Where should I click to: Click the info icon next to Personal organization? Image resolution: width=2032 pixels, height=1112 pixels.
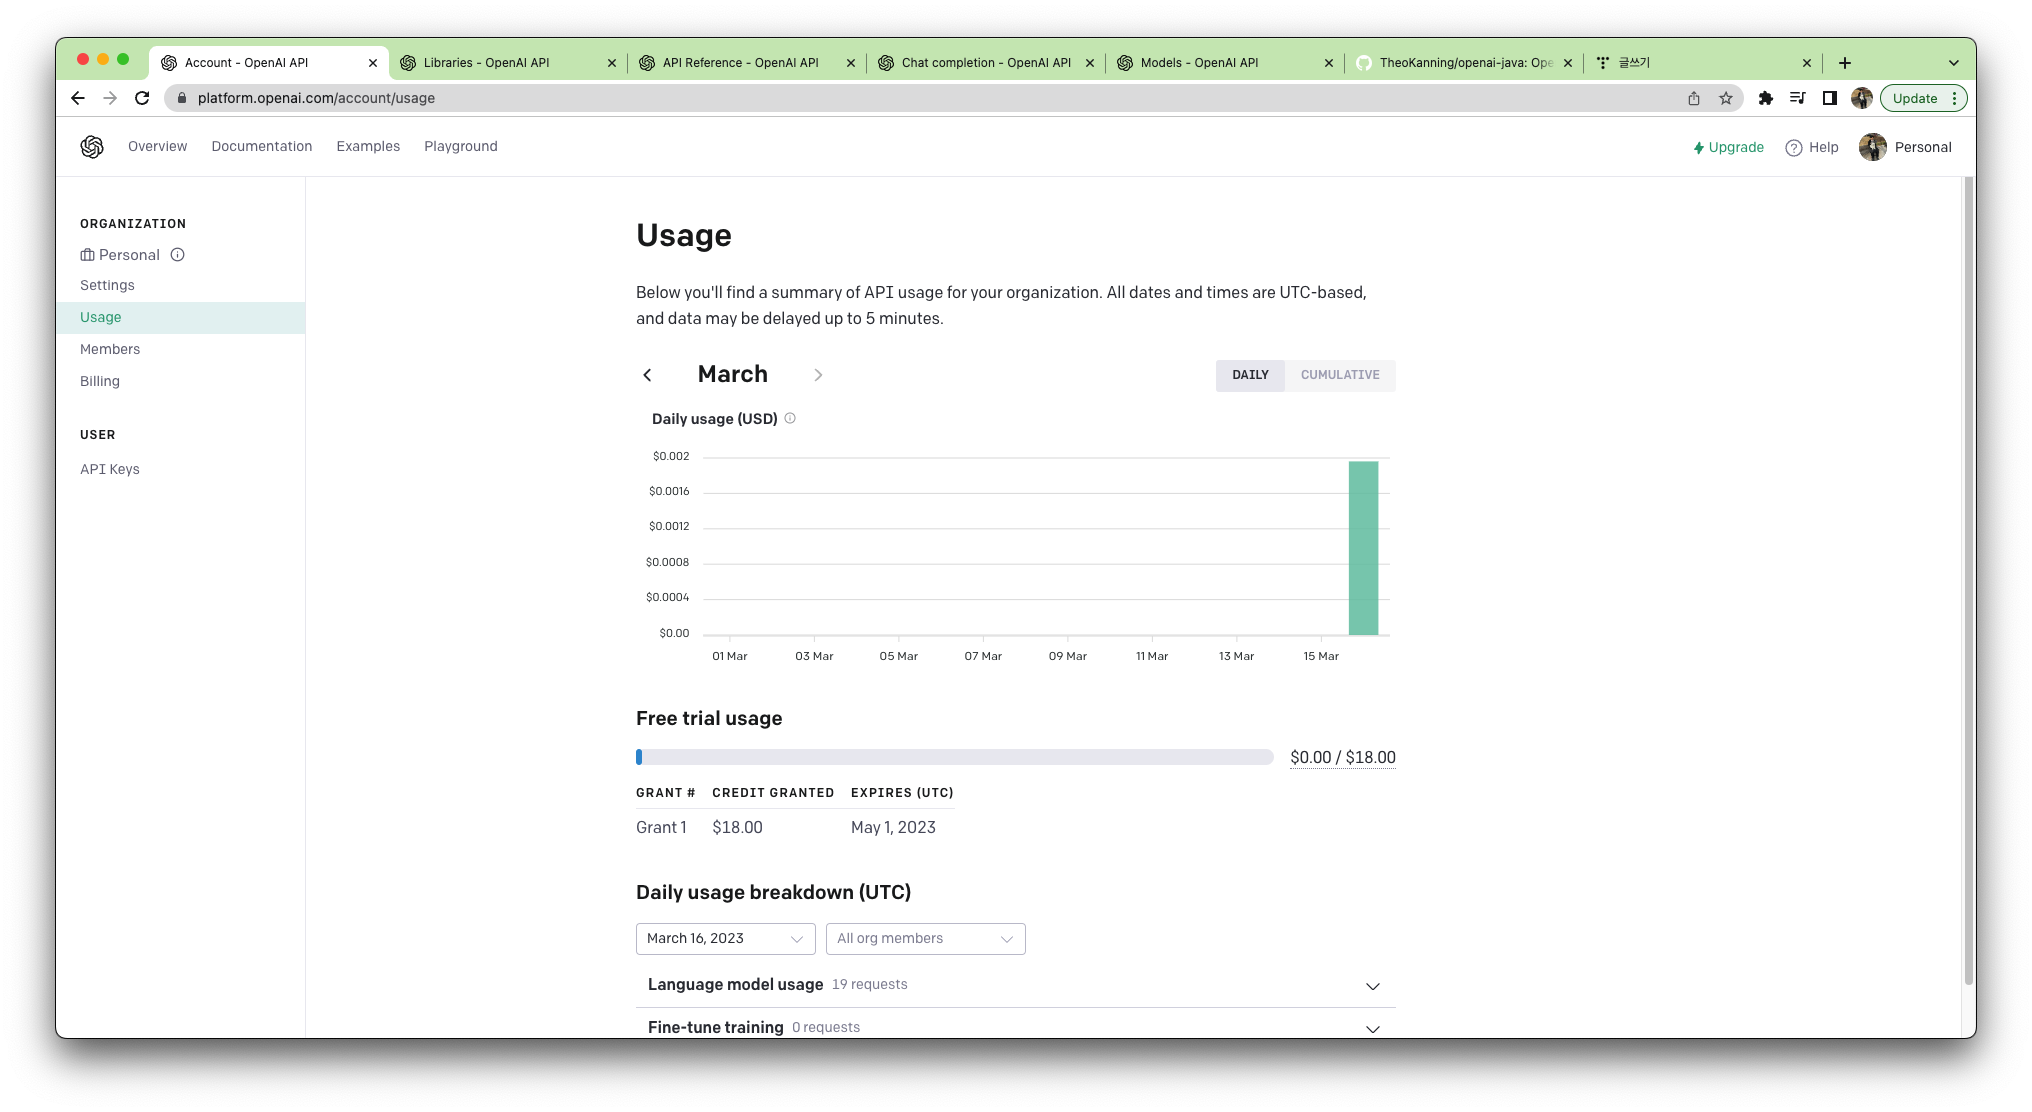pyautogui.click(x=177, y=255)
